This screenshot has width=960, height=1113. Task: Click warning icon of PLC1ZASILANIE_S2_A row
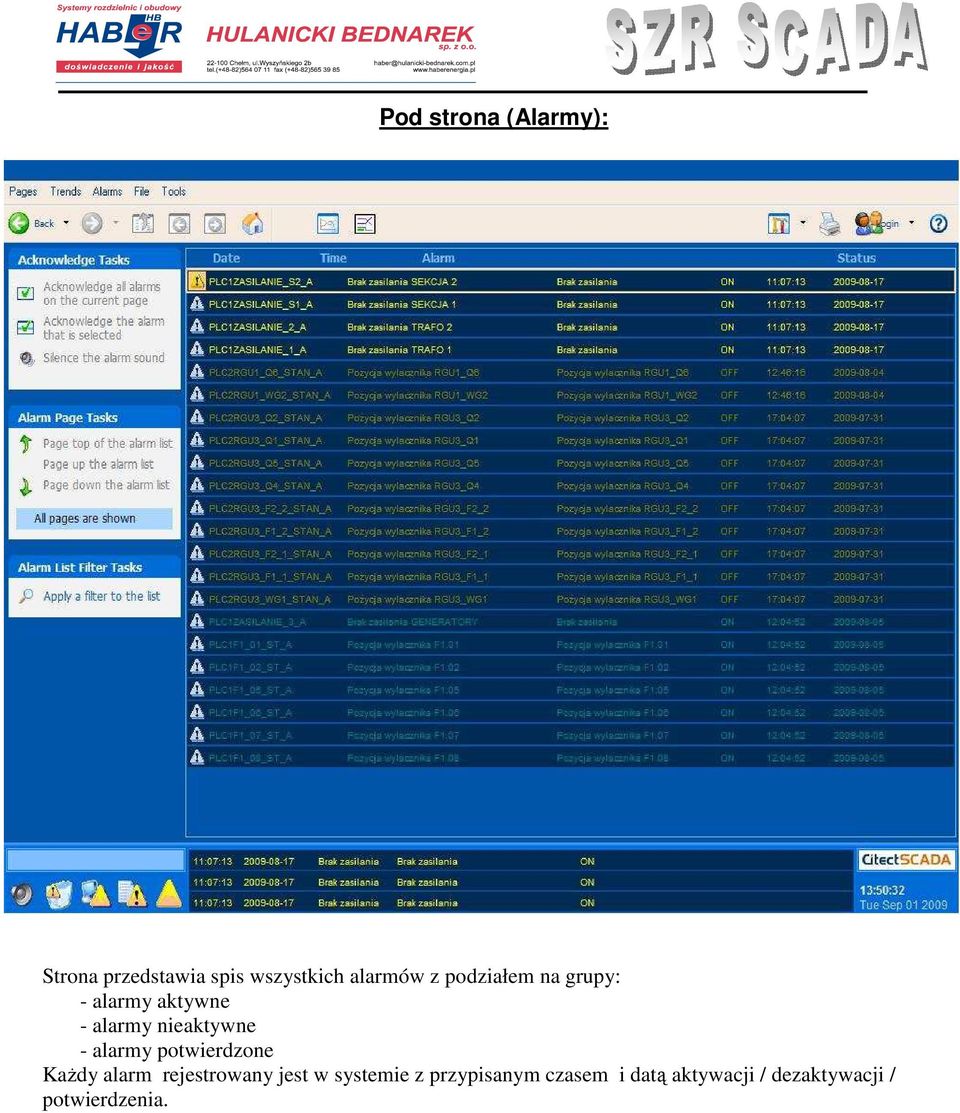coord(197,281)
